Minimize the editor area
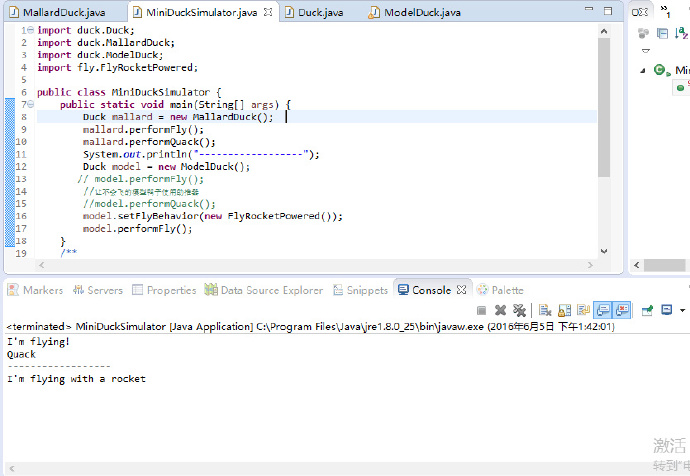 pos(589,10)
